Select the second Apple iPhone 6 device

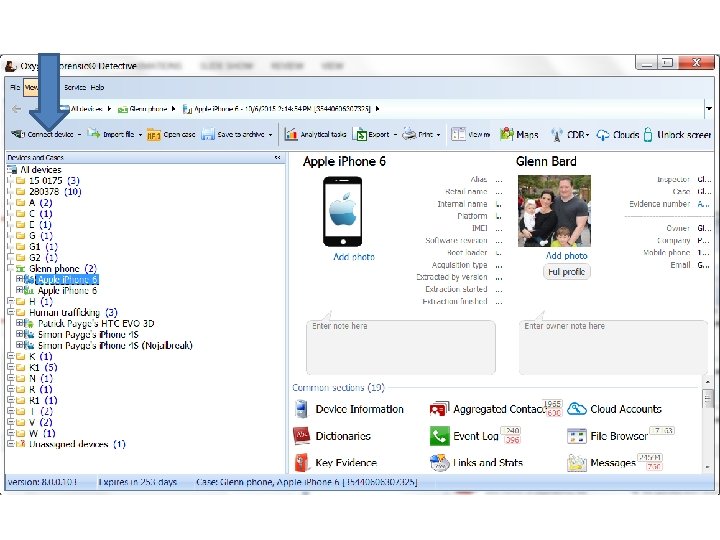(x=67, y=290)
